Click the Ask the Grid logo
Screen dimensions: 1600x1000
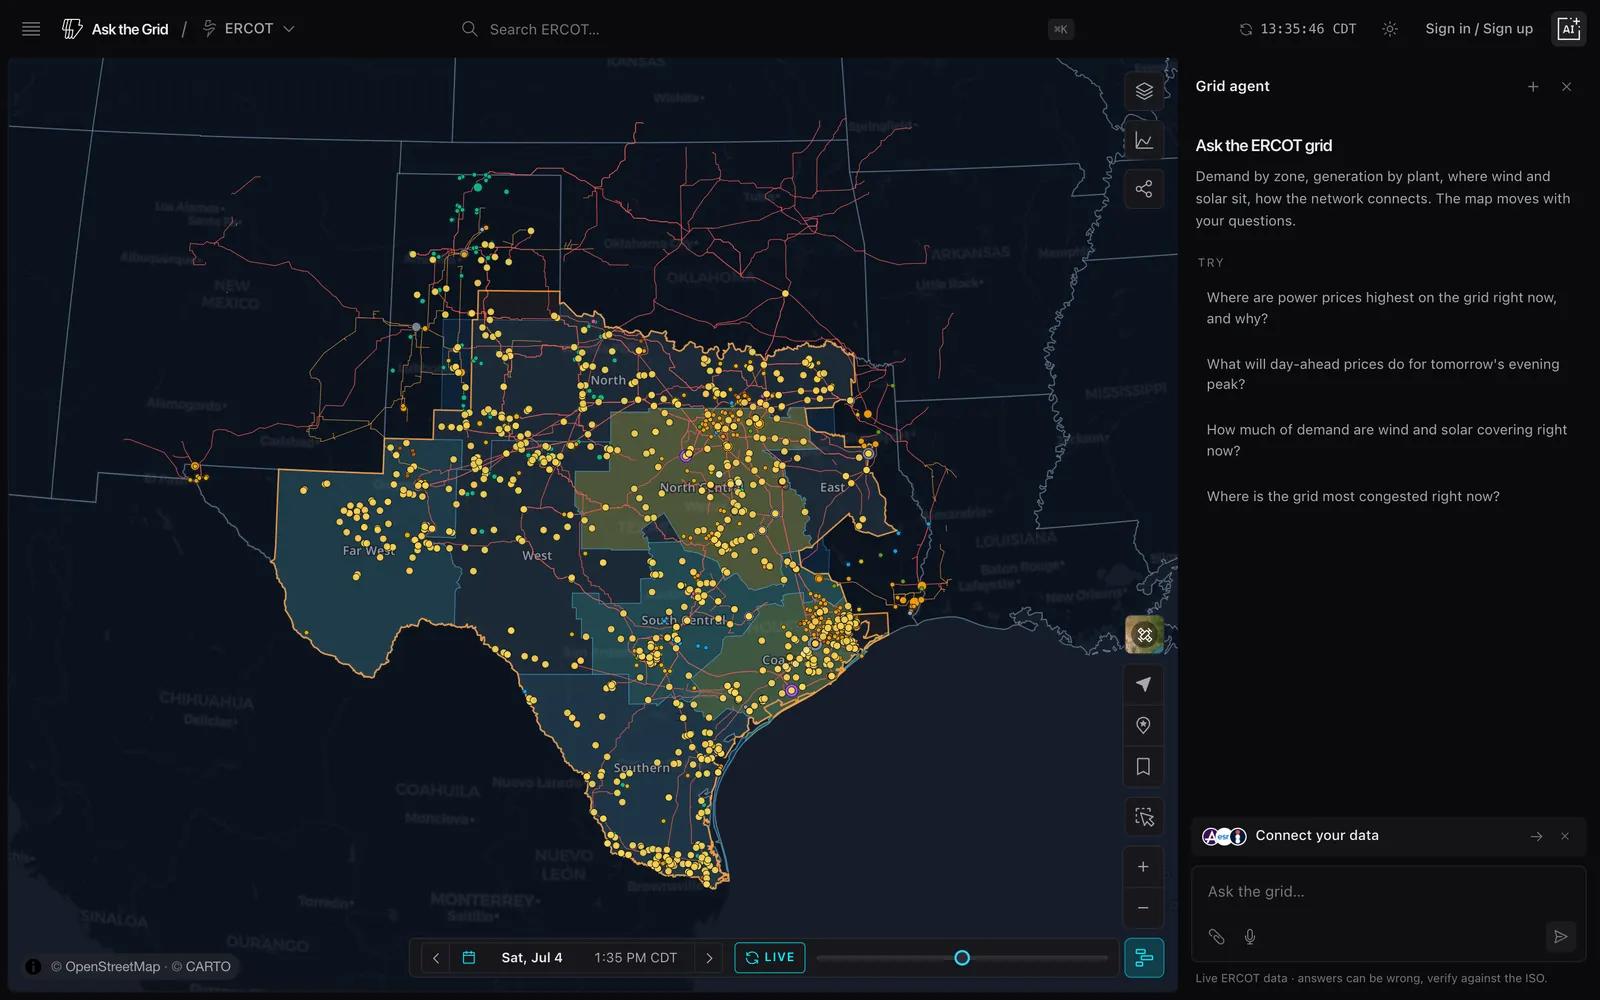click(x=115, y=29)
